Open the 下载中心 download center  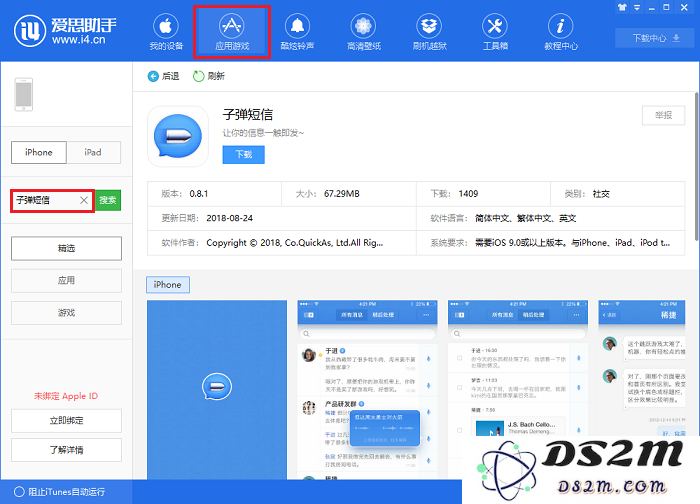click(x=656, y=38)
